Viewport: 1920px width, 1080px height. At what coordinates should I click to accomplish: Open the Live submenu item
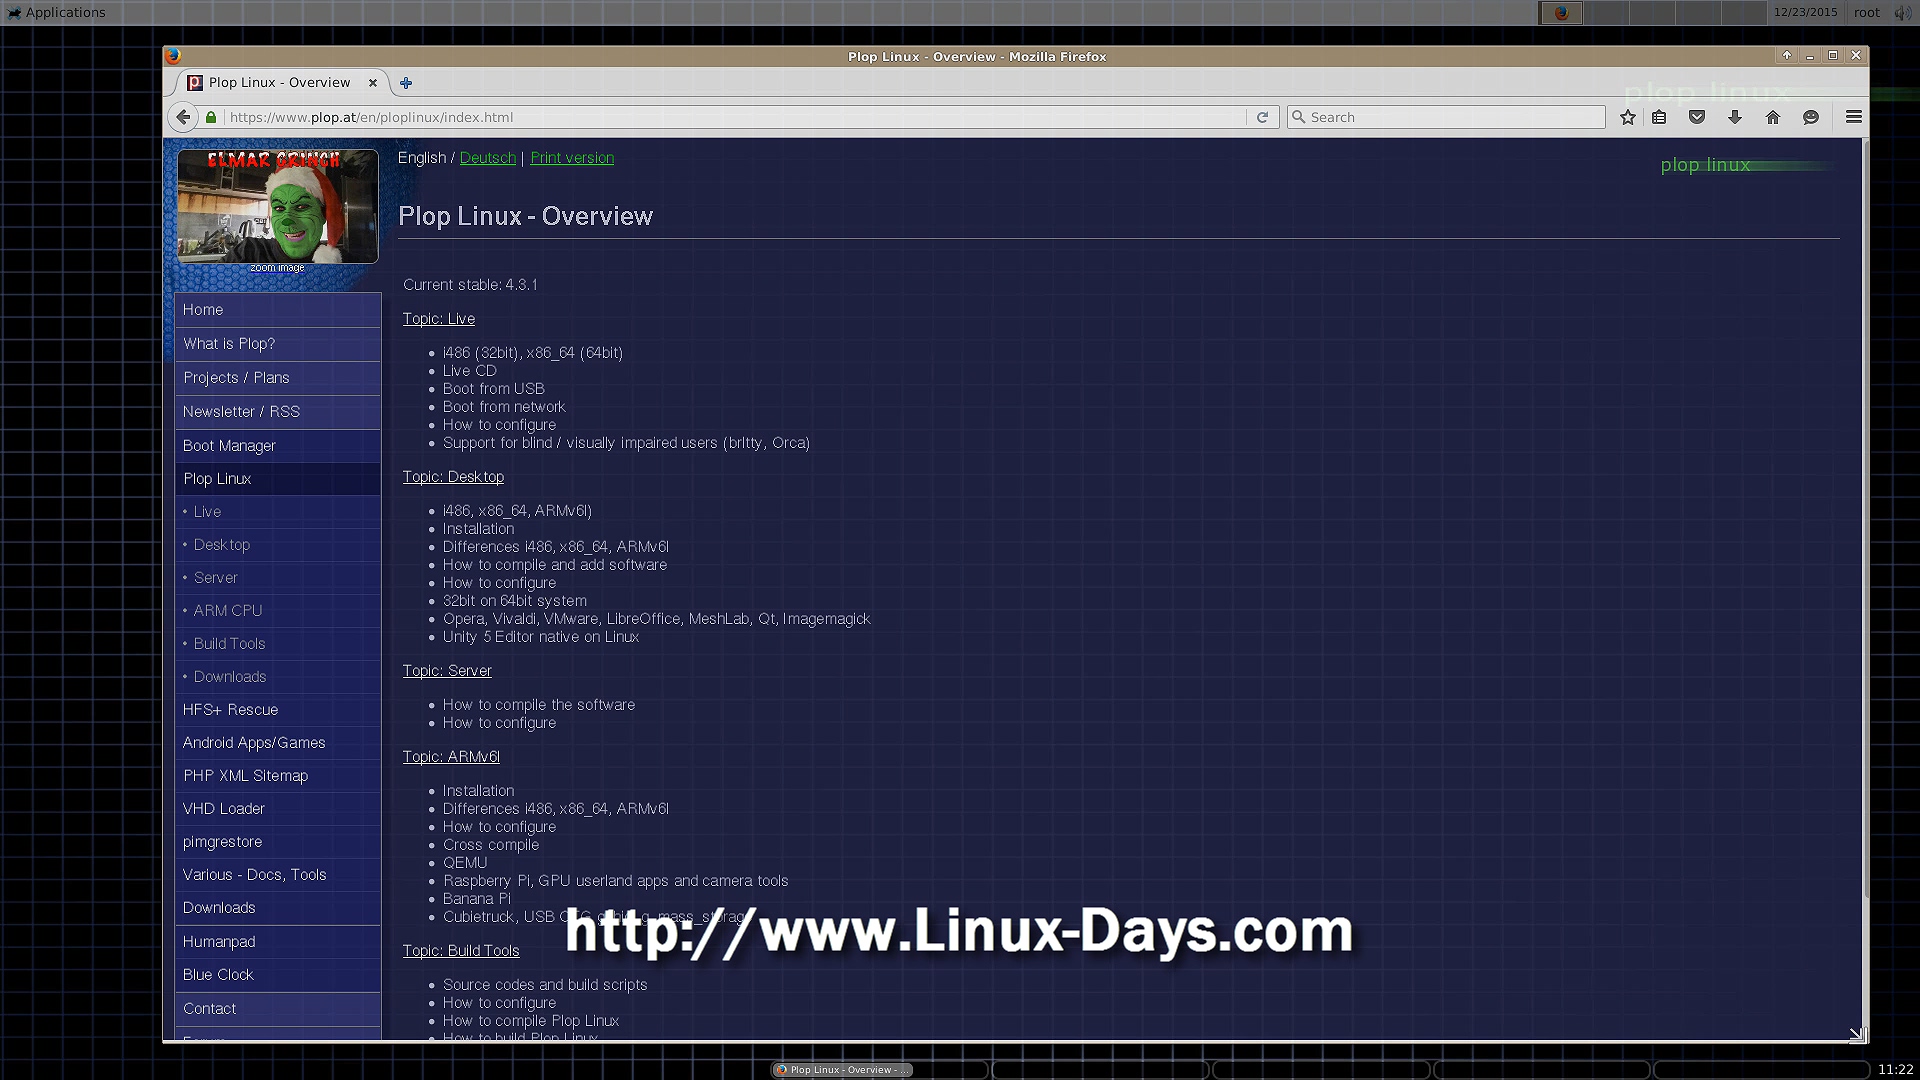click(x=278, y=512)
